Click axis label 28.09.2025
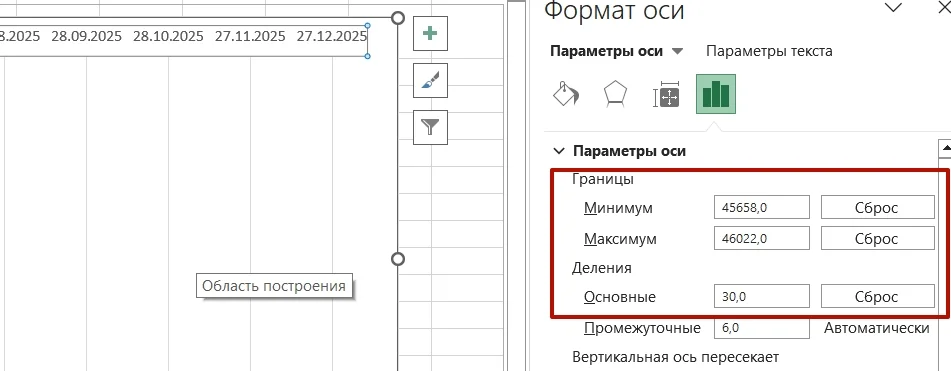This screenshot has height=371, width=951. [x=86, y=36]
